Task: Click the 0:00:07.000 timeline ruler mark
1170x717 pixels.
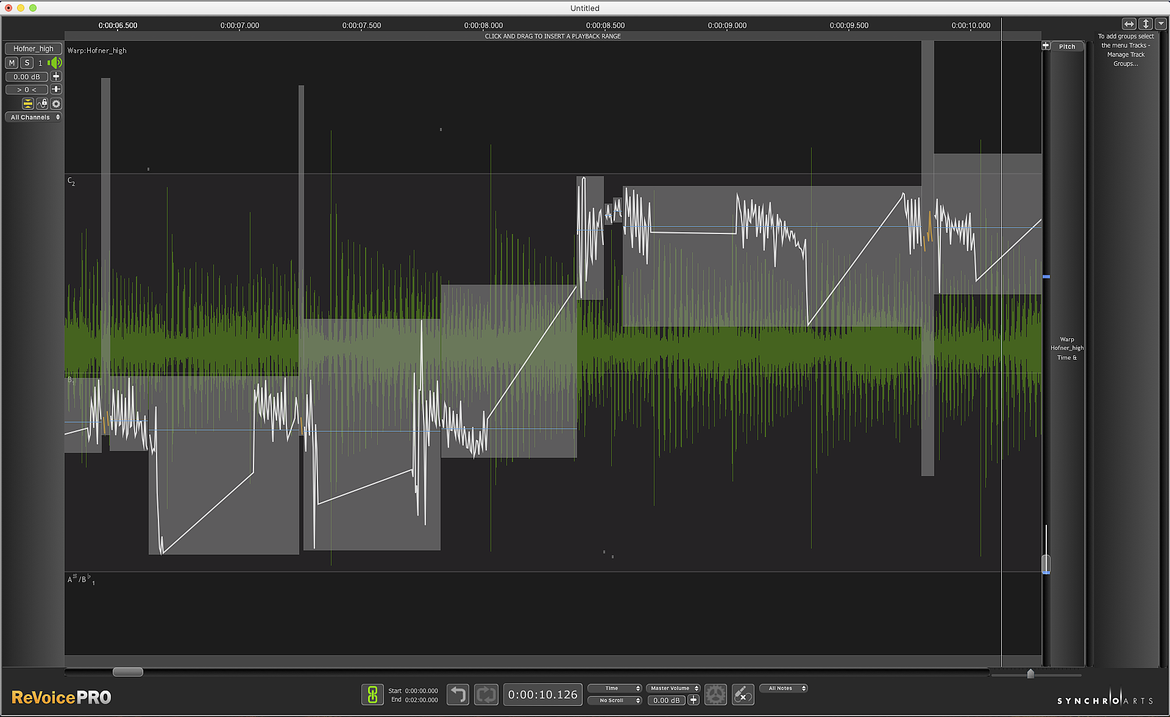Action: (240, 25)
